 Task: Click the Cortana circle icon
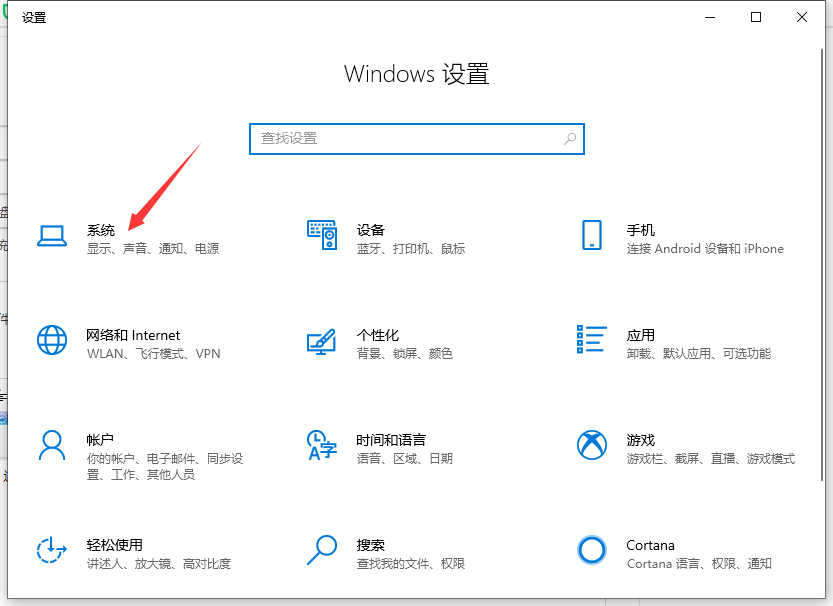click(x=591, y=550)
